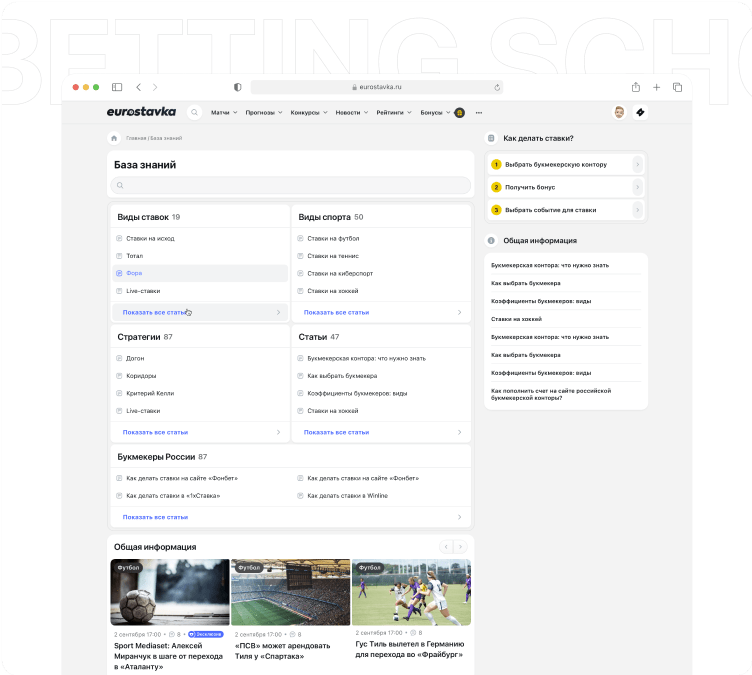This screenshot has height=675, width=752.
Task: Open the three-dots more menu in navigation
Action: (479, 113)
